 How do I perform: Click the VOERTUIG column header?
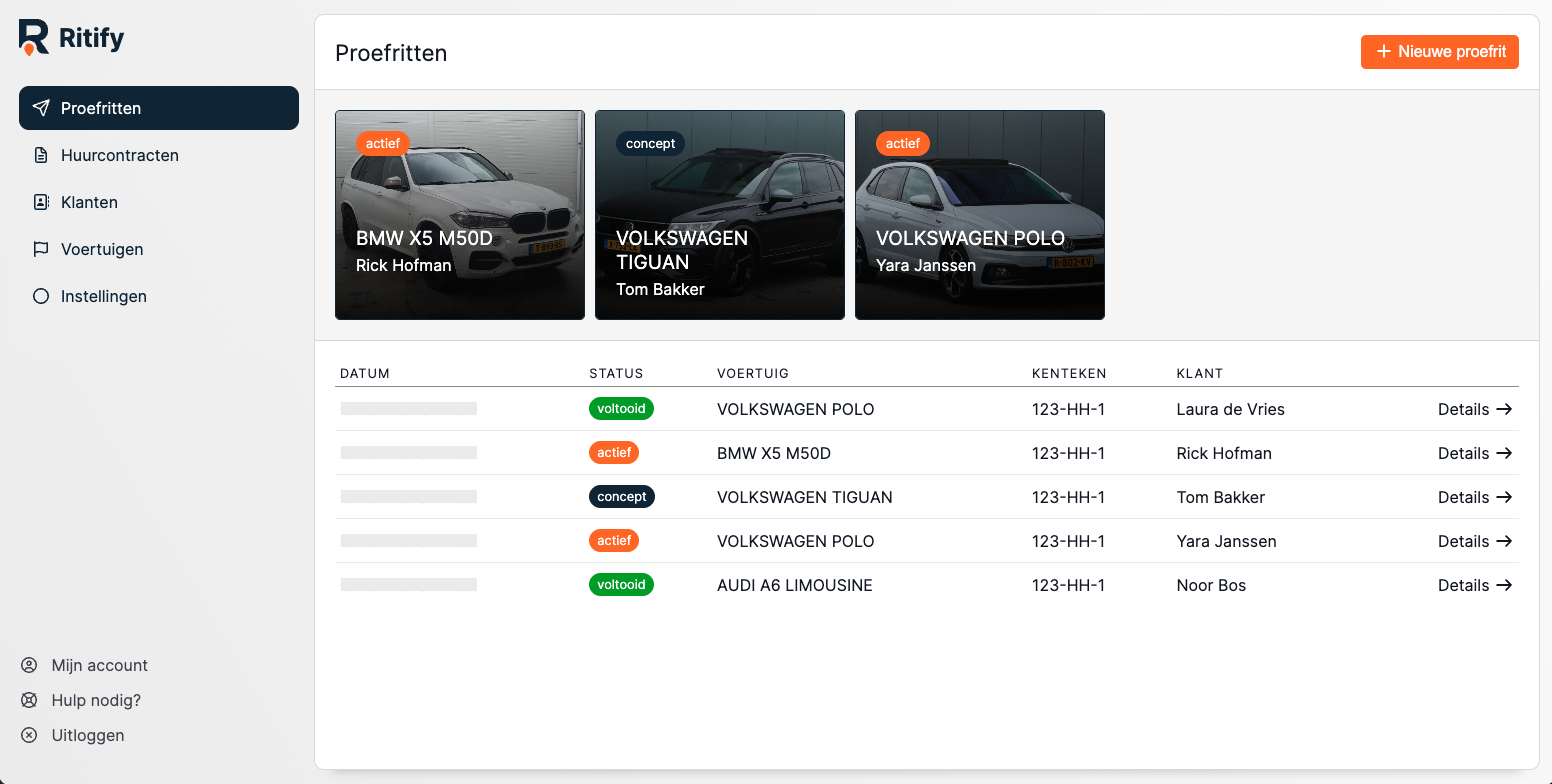[753, 373]
